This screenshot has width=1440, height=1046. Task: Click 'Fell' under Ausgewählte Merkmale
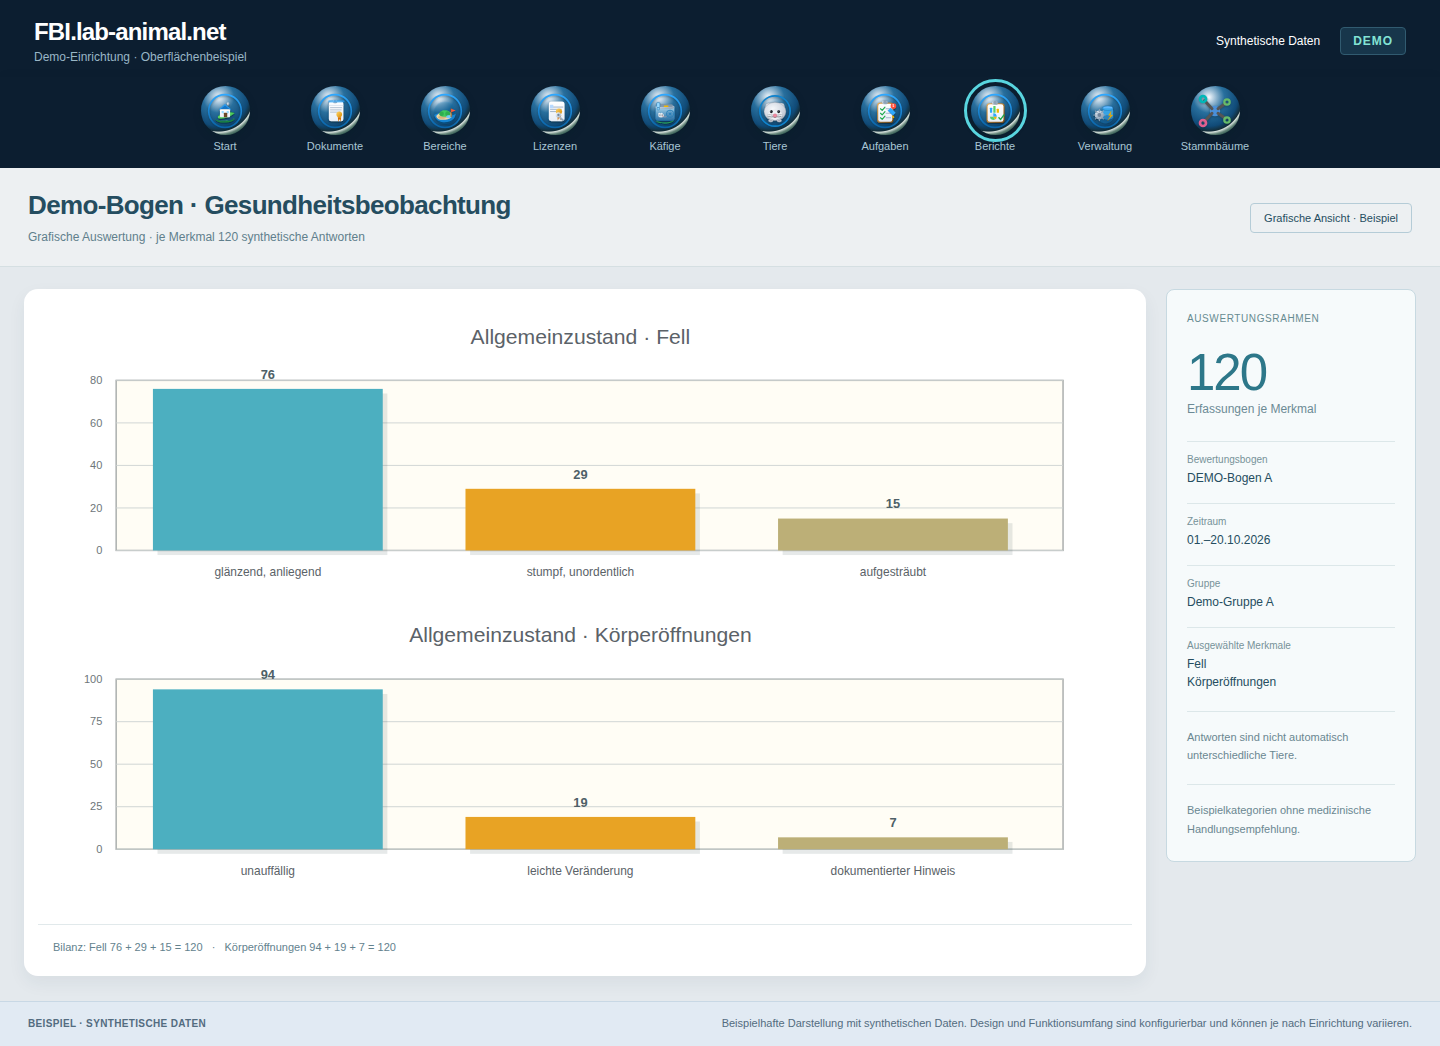click(x=1196, y=664)
